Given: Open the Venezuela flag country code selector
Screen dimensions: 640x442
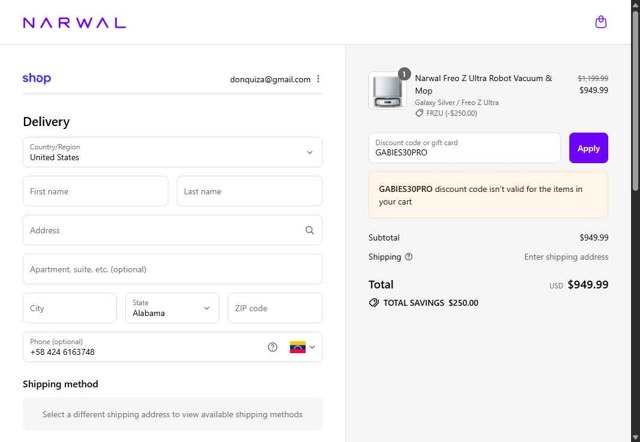Looking at the screenshot, I should pos(302,347).
